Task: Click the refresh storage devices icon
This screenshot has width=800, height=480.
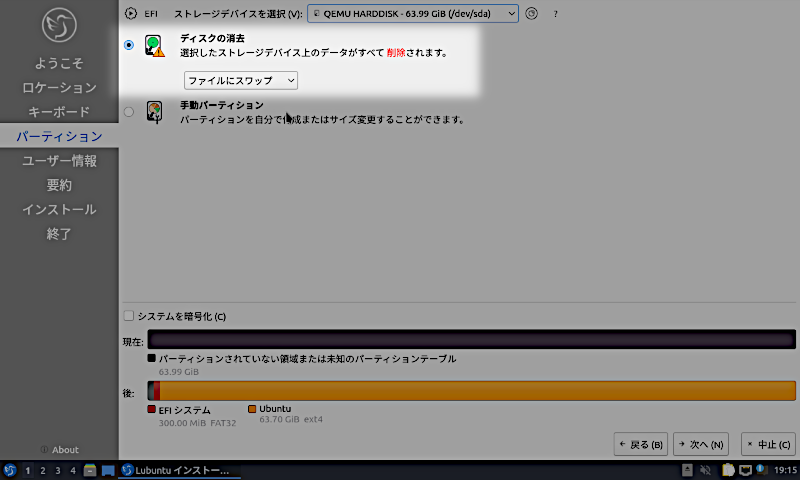Action: pos(531,14)
